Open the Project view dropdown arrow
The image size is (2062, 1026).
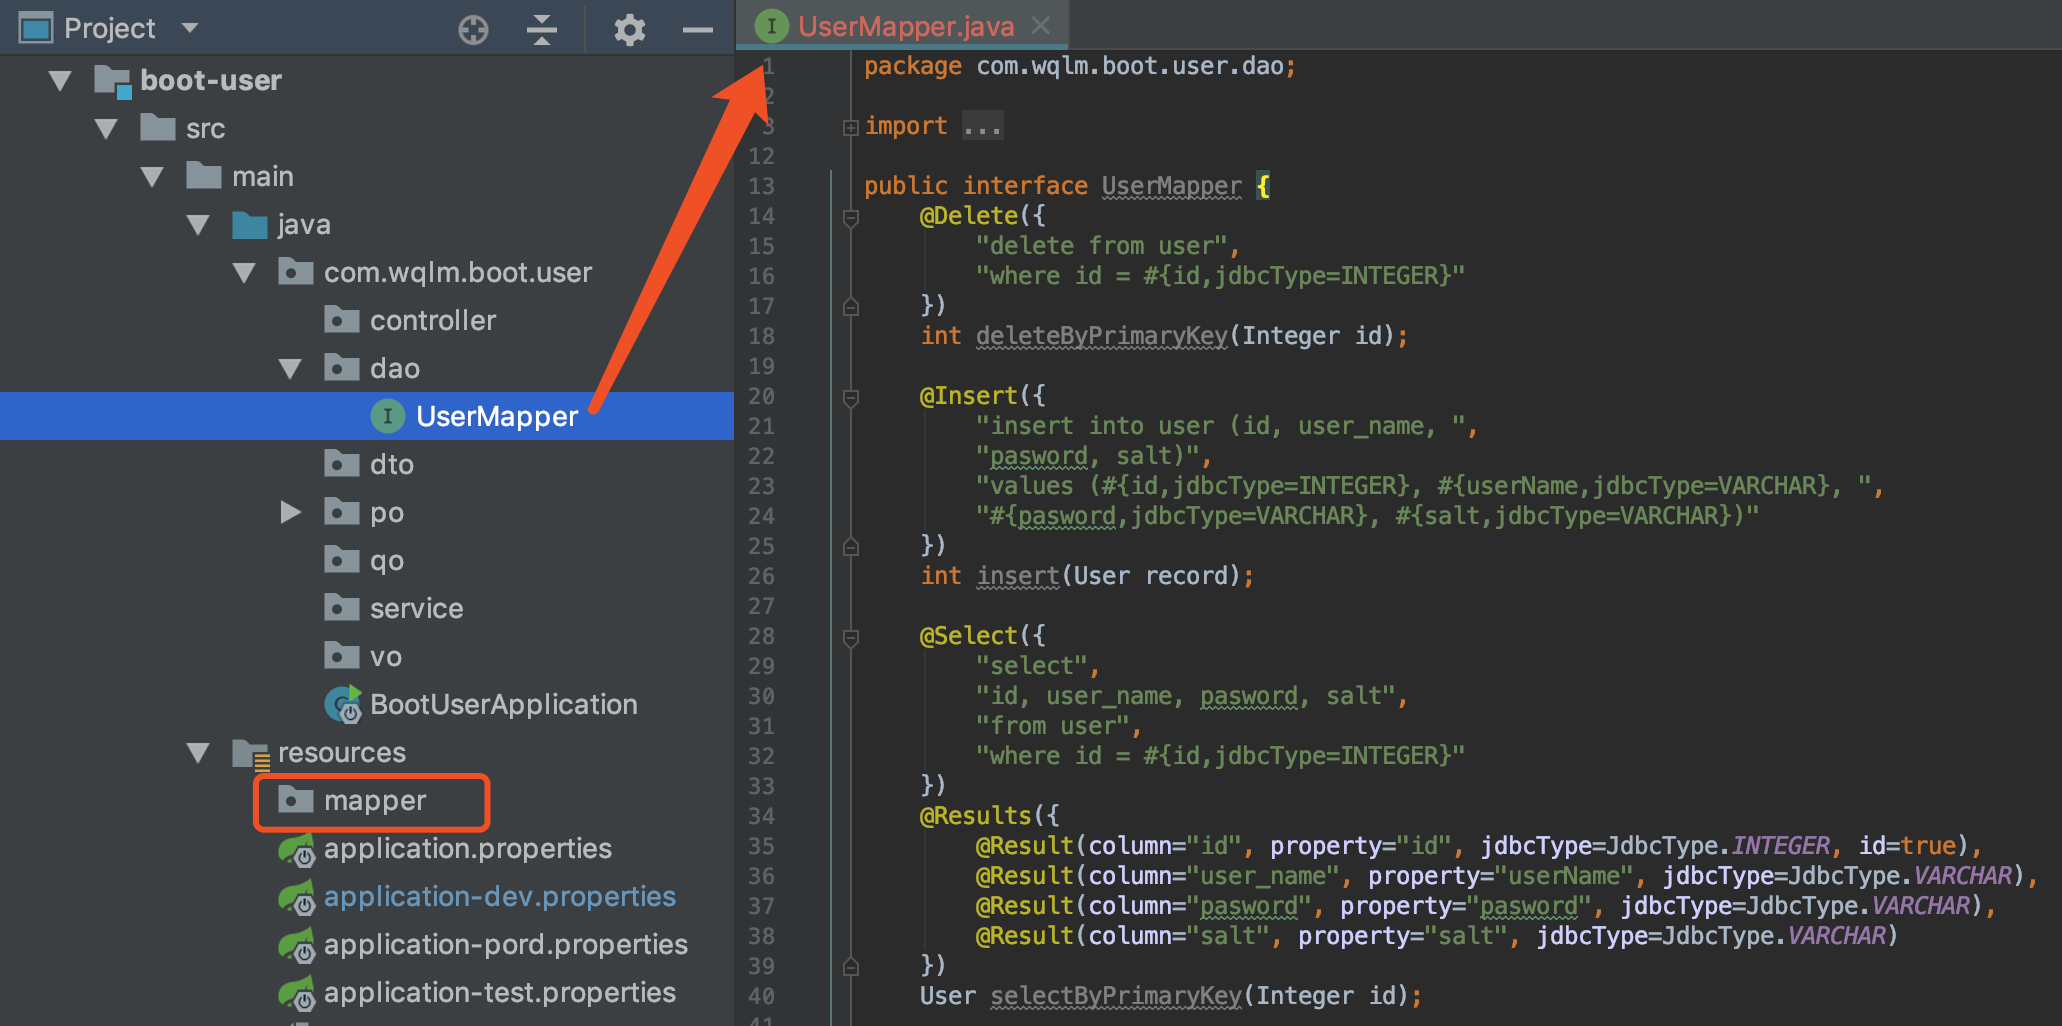click(190, 28)
